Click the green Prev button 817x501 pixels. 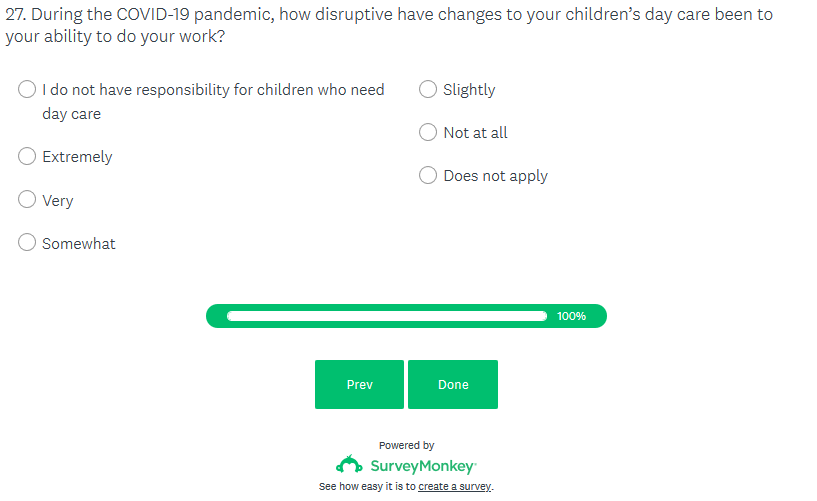click(359, 385)
